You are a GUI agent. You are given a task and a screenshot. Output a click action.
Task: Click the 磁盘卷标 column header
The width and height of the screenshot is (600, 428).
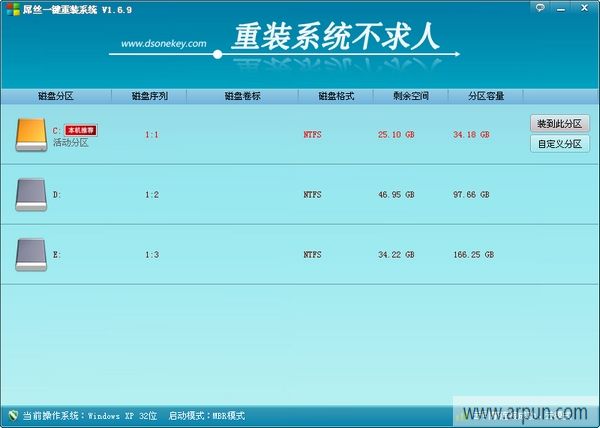(242, 97)
